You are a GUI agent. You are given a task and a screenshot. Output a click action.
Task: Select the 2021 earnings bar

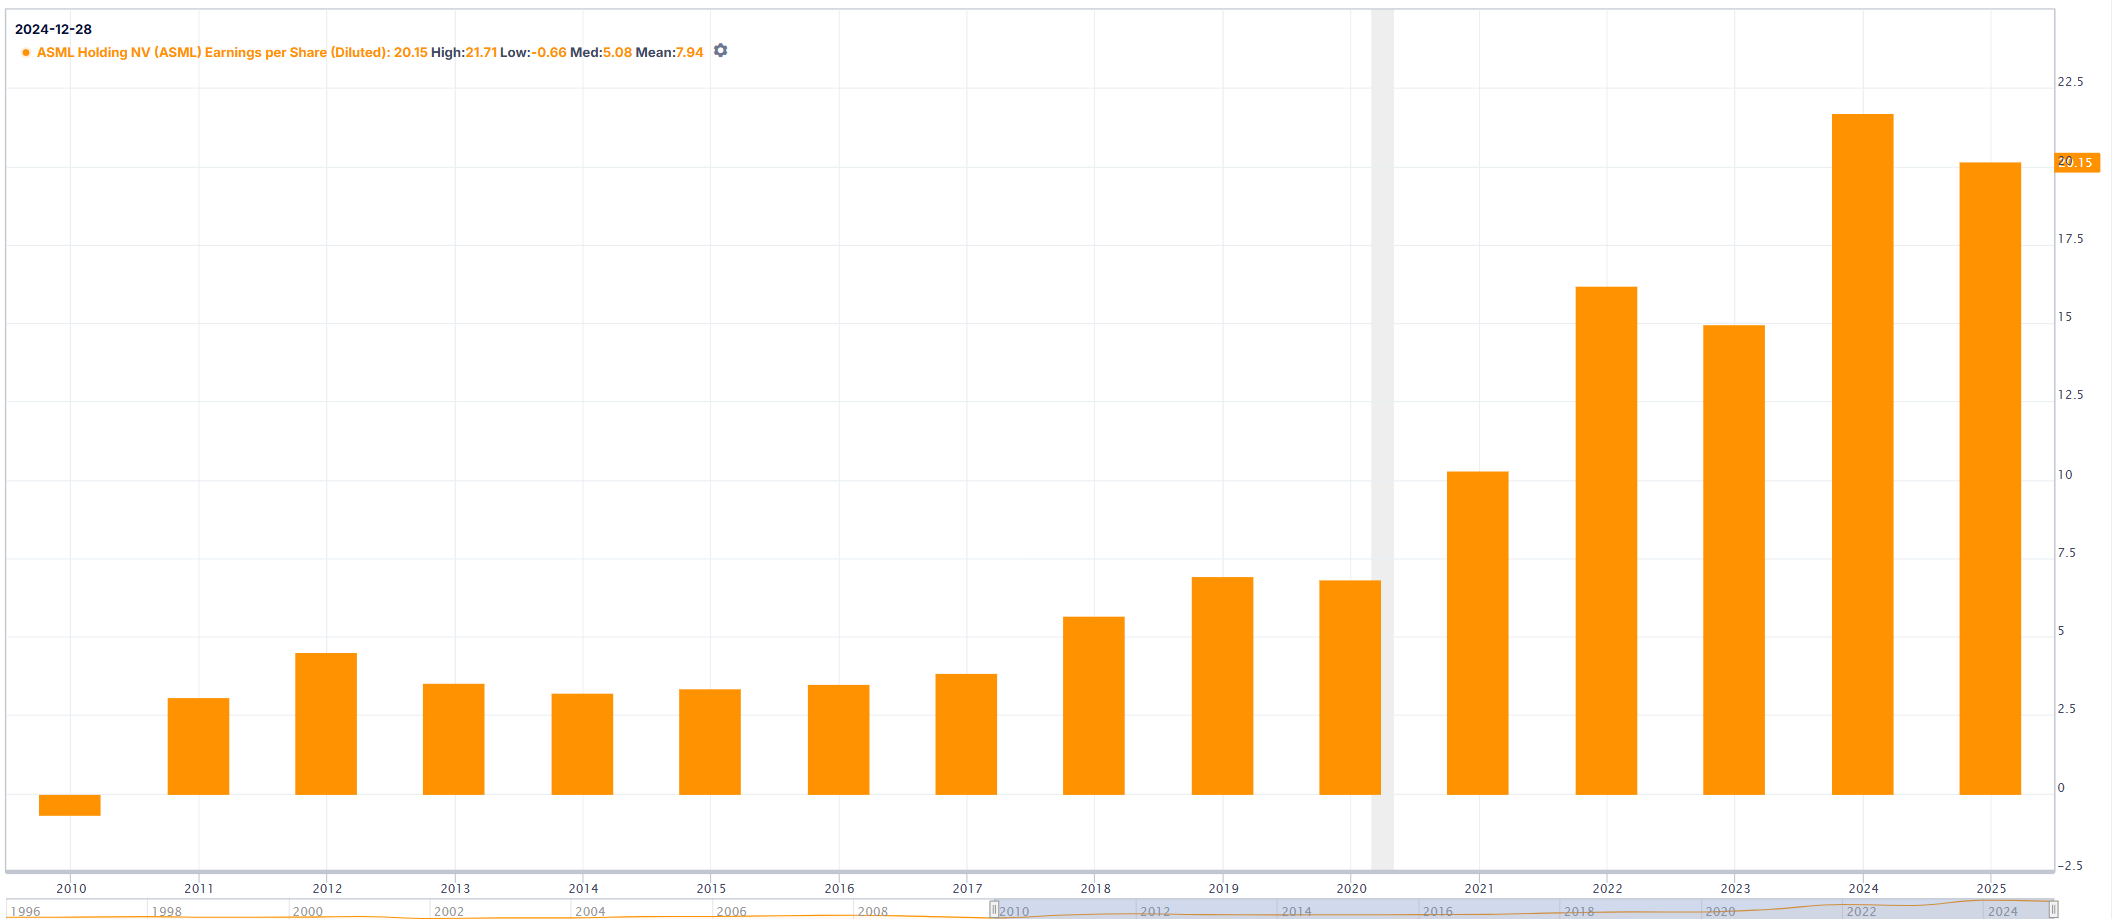coord(1478,633)
